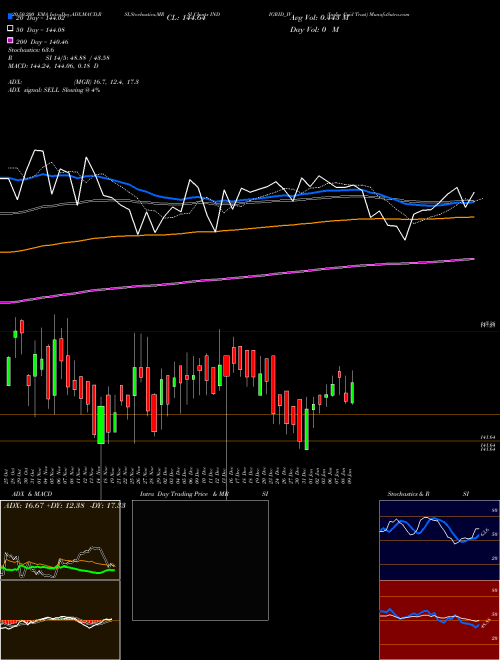Click the 'Stochastics & R' panel heading
500x660 pixels.
click(x=408, y=494)
